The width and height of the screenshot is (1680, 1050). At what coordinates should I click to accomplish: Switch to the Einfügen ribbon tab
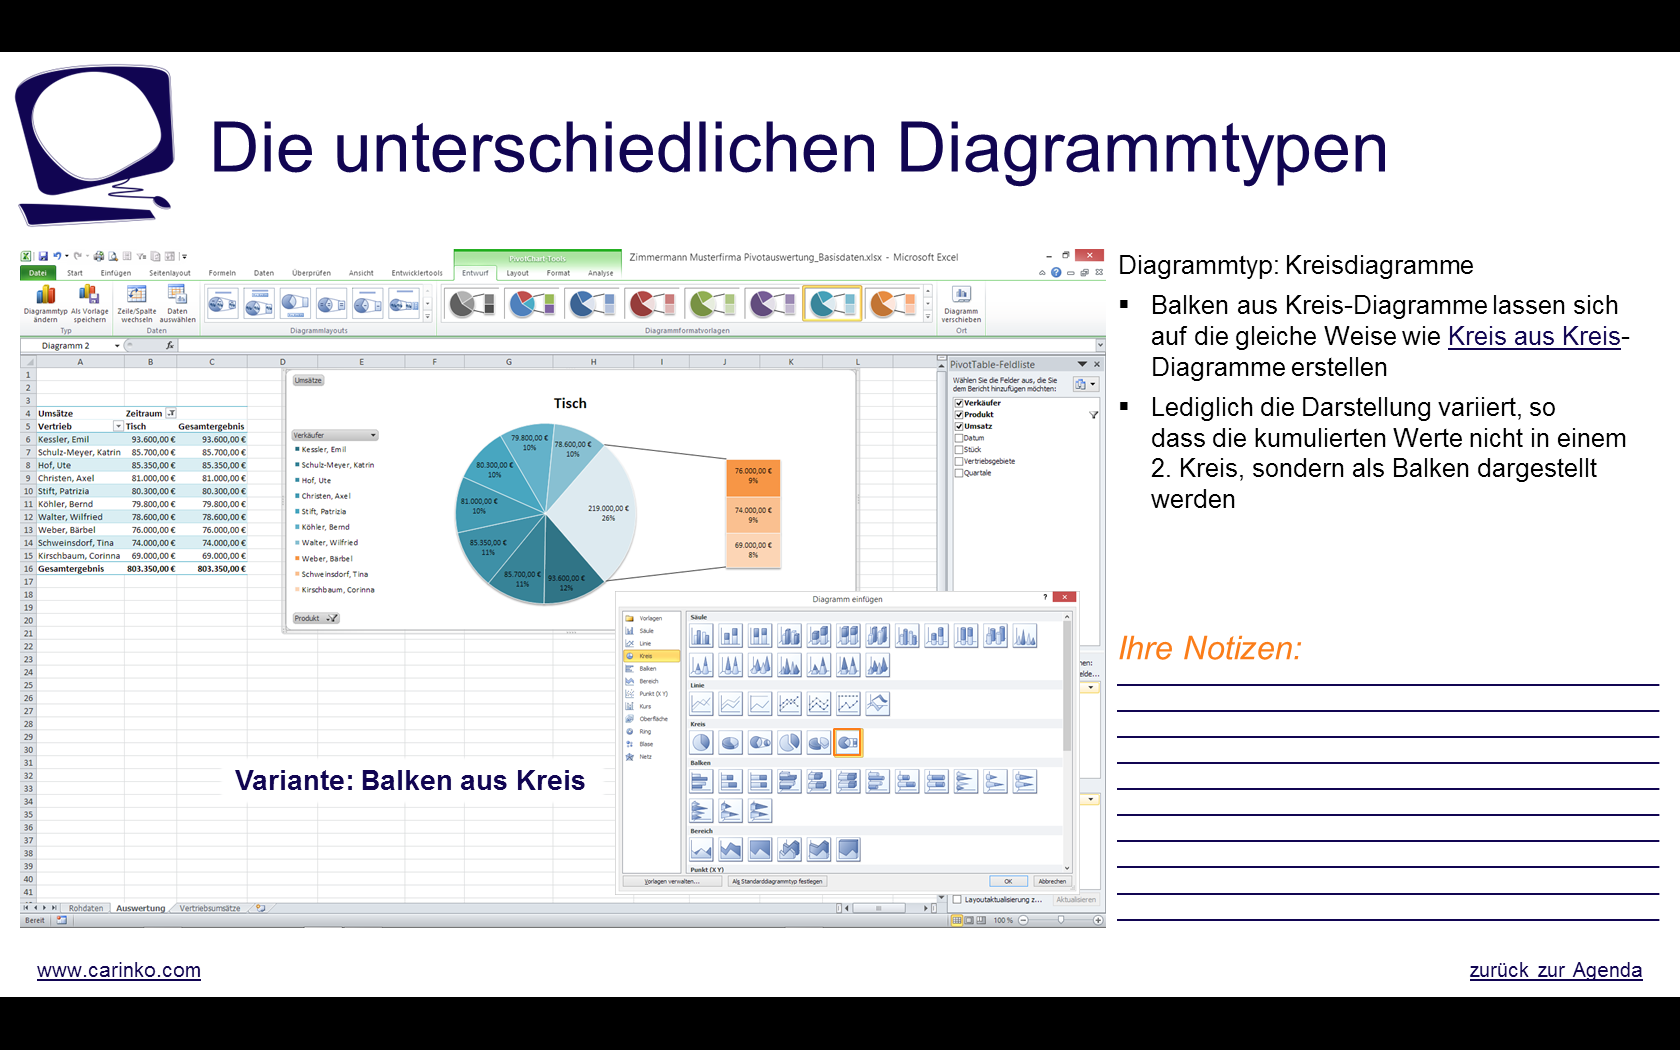[116, 273]
